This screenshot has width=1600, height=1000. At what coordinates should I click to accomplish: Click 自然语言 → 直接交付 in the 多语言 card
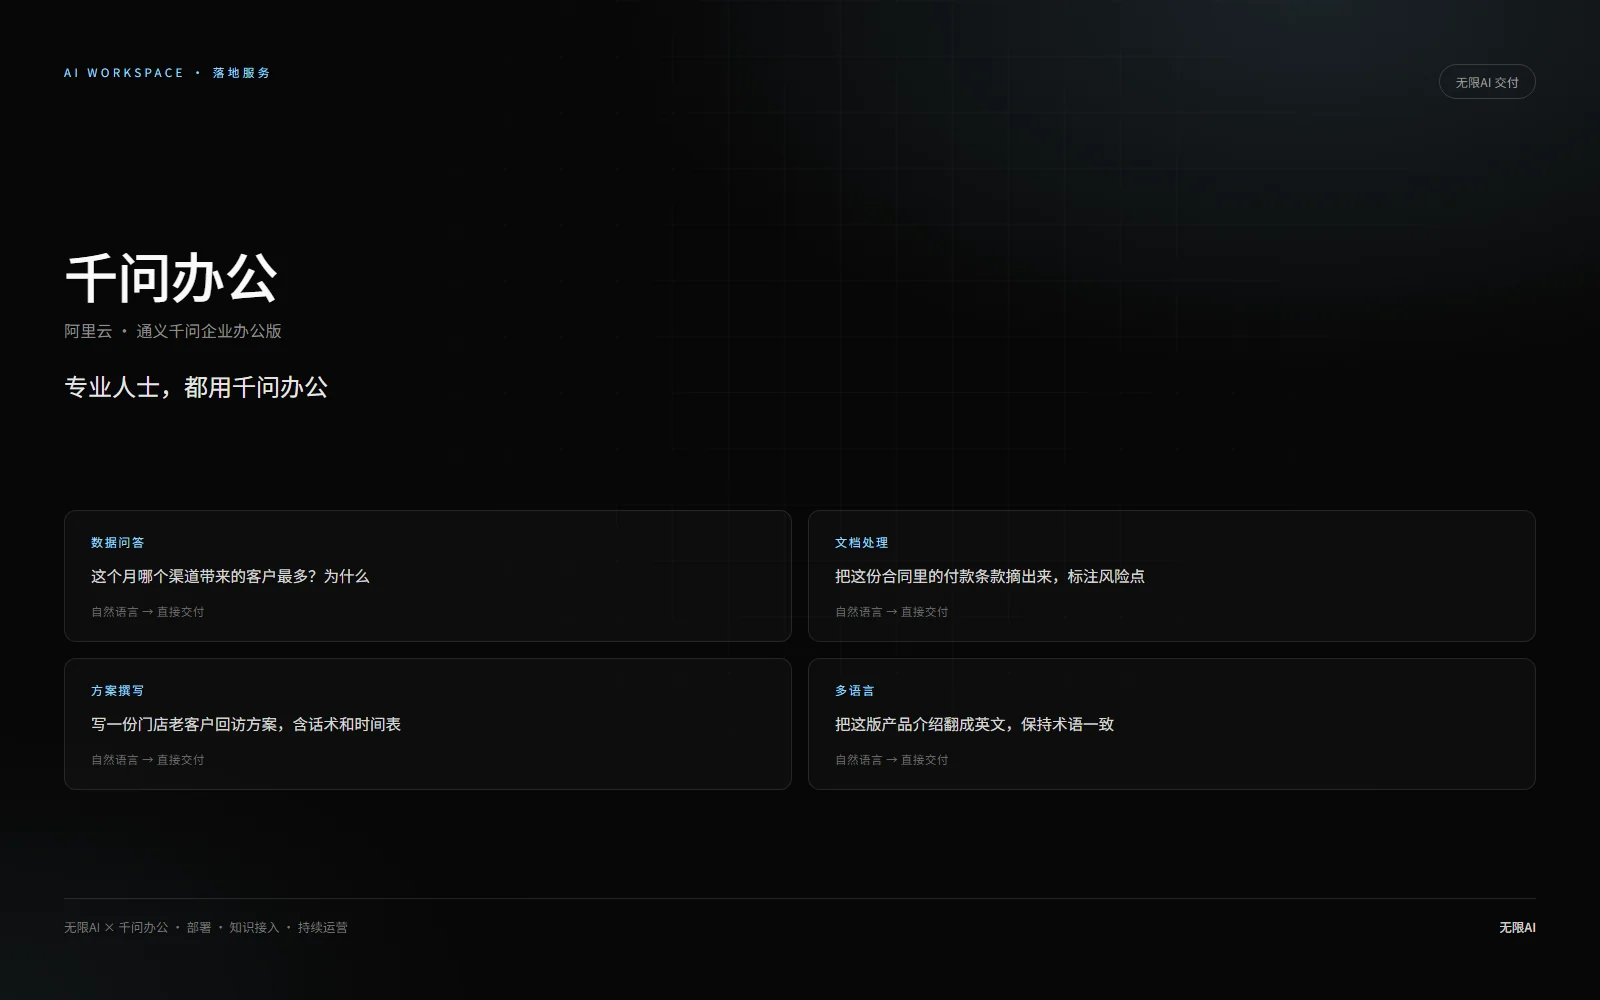coord(892,760)
